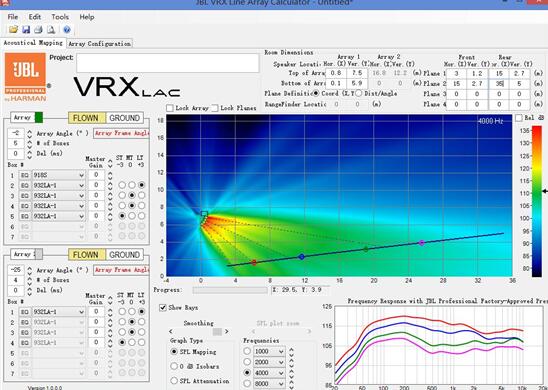This screenshot has width=548, height=390.
Task: Increase the number of boxes stepper arrow
Action: coord(29,141)
